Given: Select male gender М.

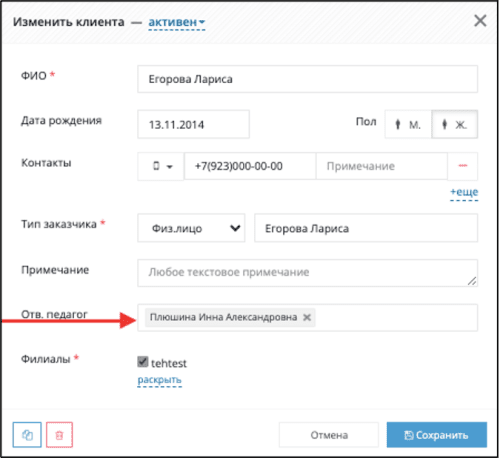Looking at the screenshot, I should click(x=408, y=124).
